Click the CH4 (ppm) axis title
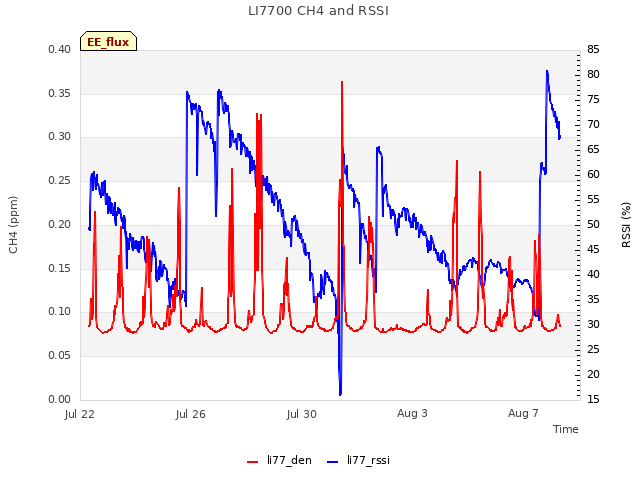Viewport: 640px width, 480px height. click(x=13, y=225)
